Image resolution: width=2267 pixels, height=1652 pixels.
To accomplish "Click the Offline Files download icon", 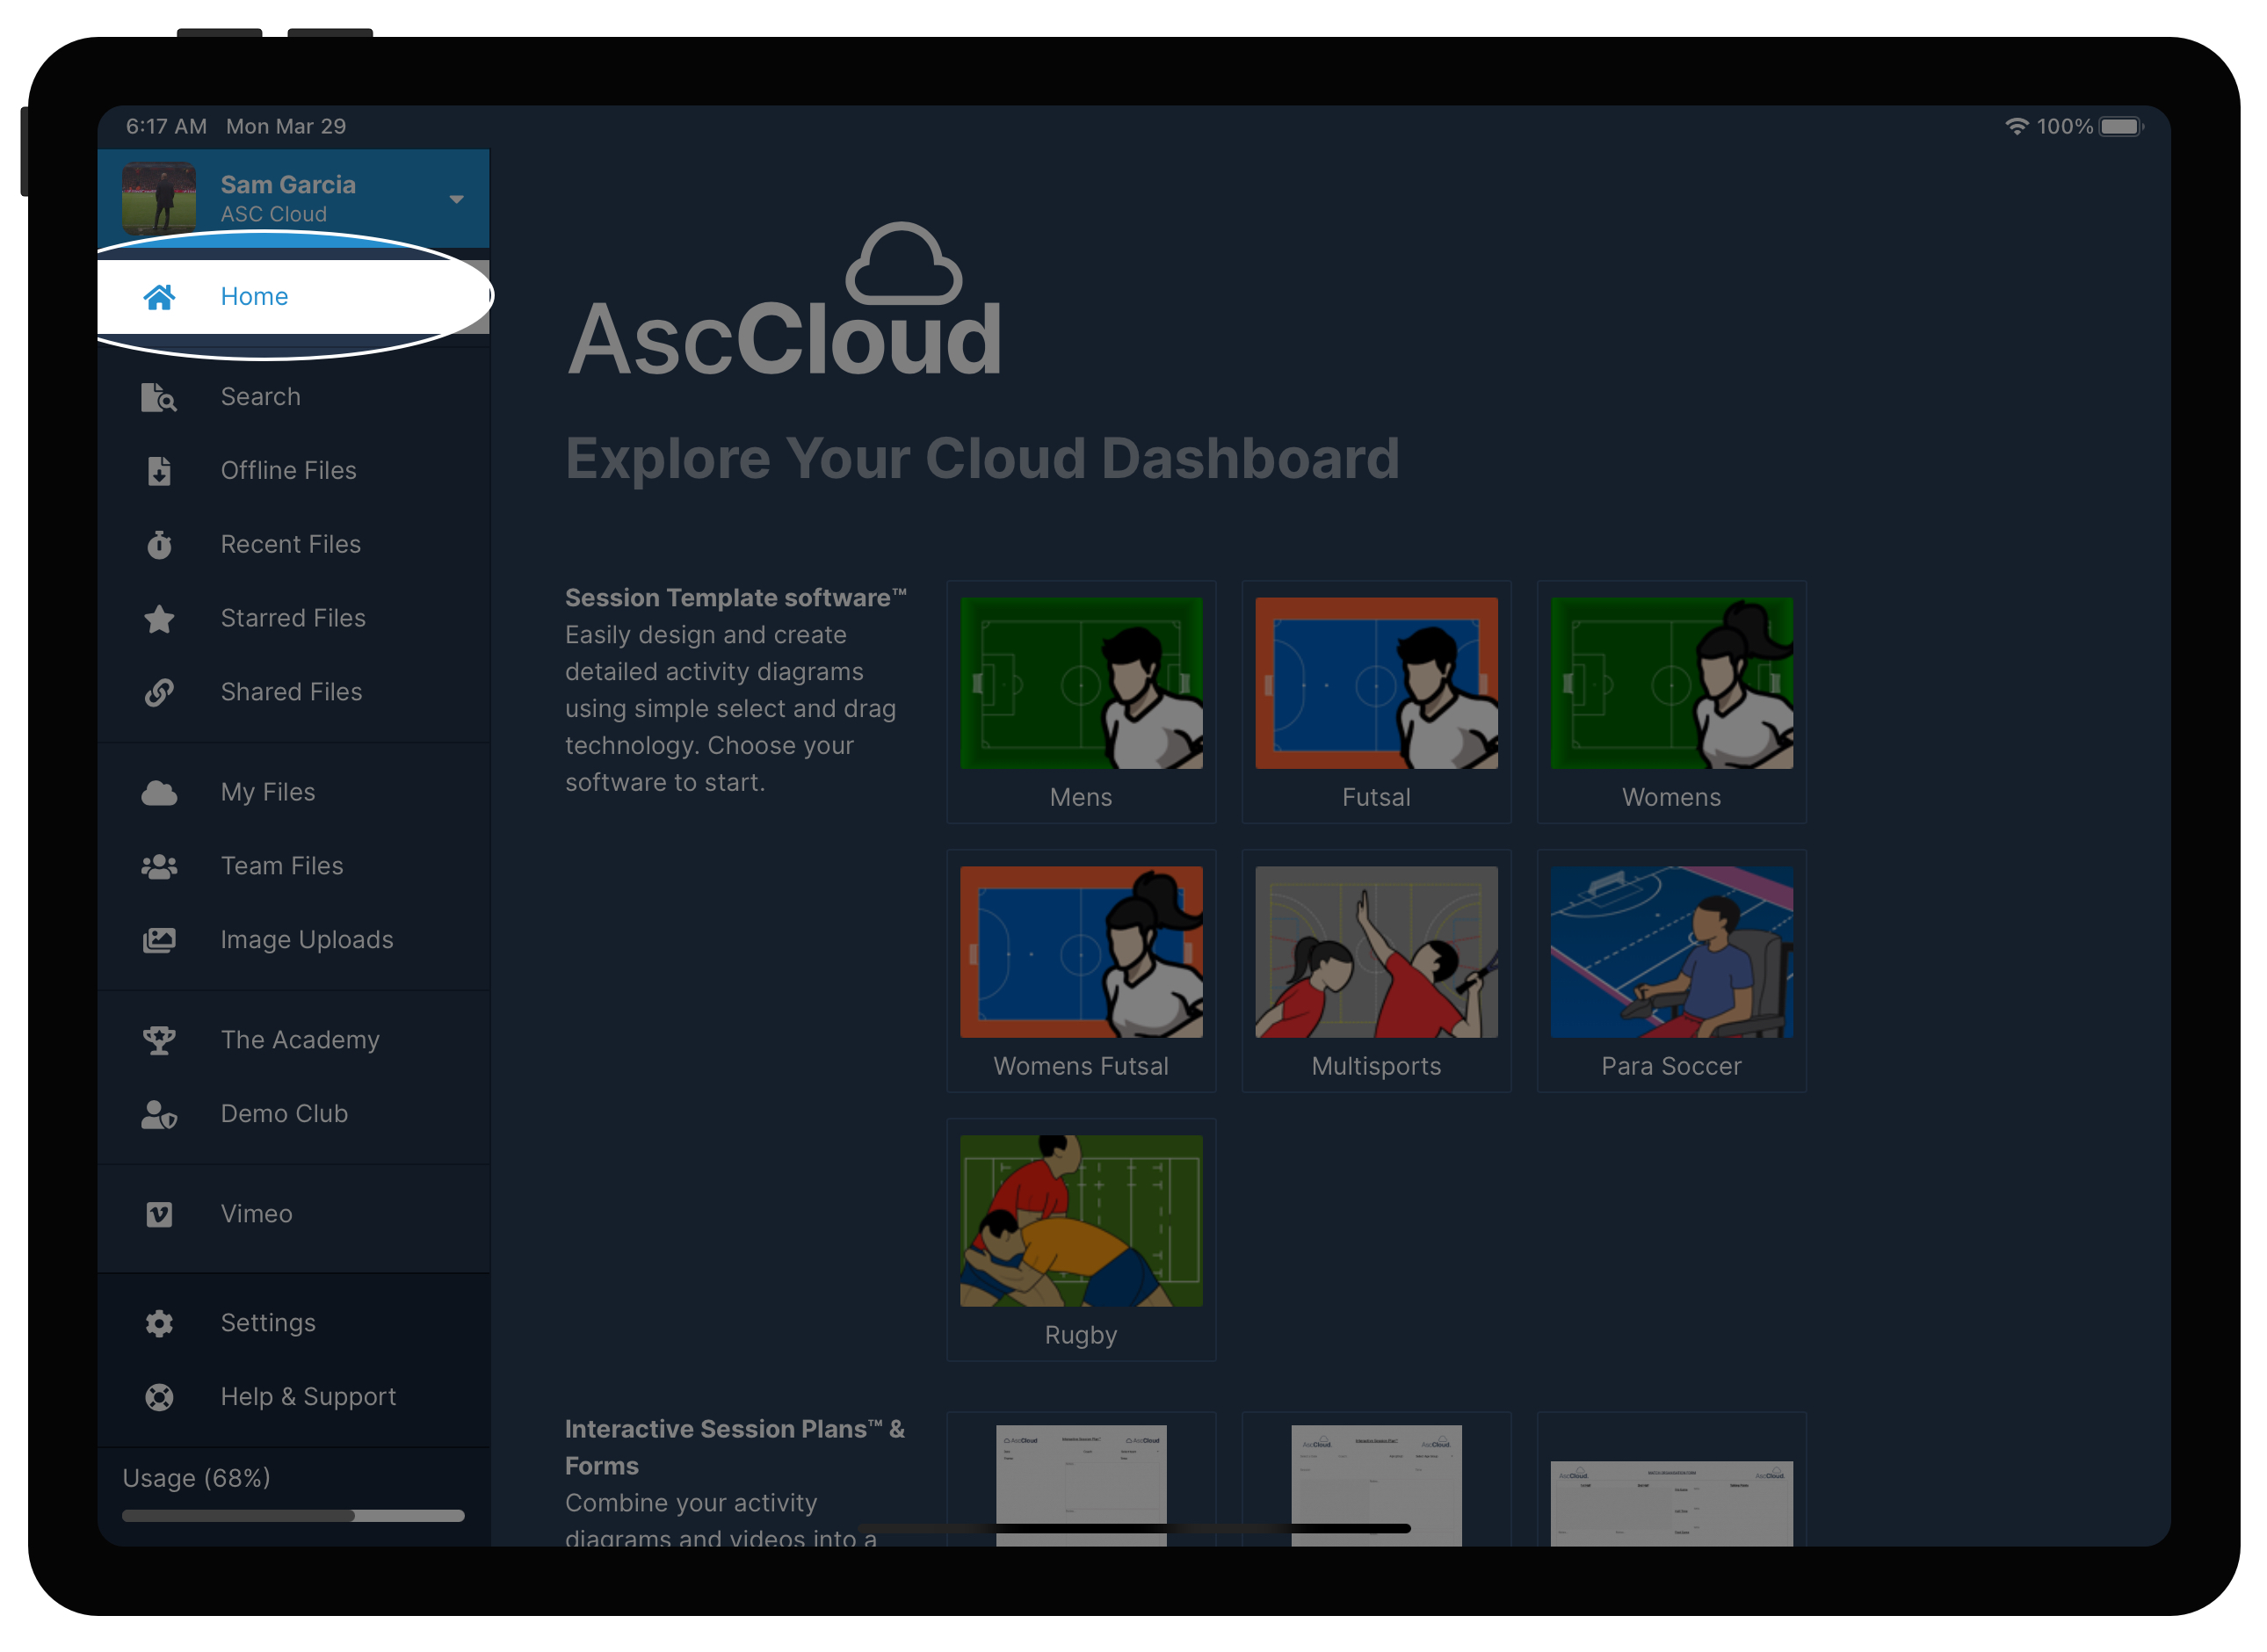I will pyautogui.click(x=159, y=471).
